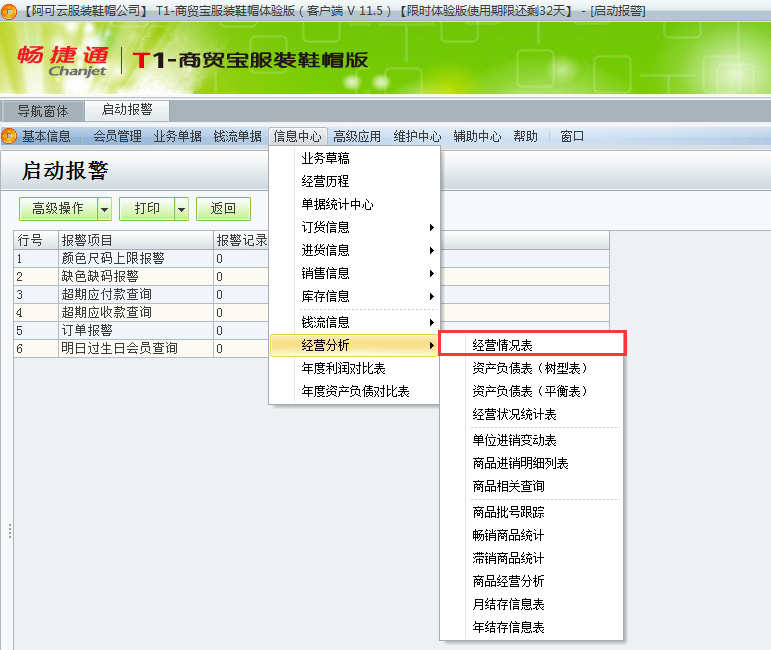Expand the 进货信息 submenu
Viewport: 771px width, 650px height.
click(x=431, y=250)
